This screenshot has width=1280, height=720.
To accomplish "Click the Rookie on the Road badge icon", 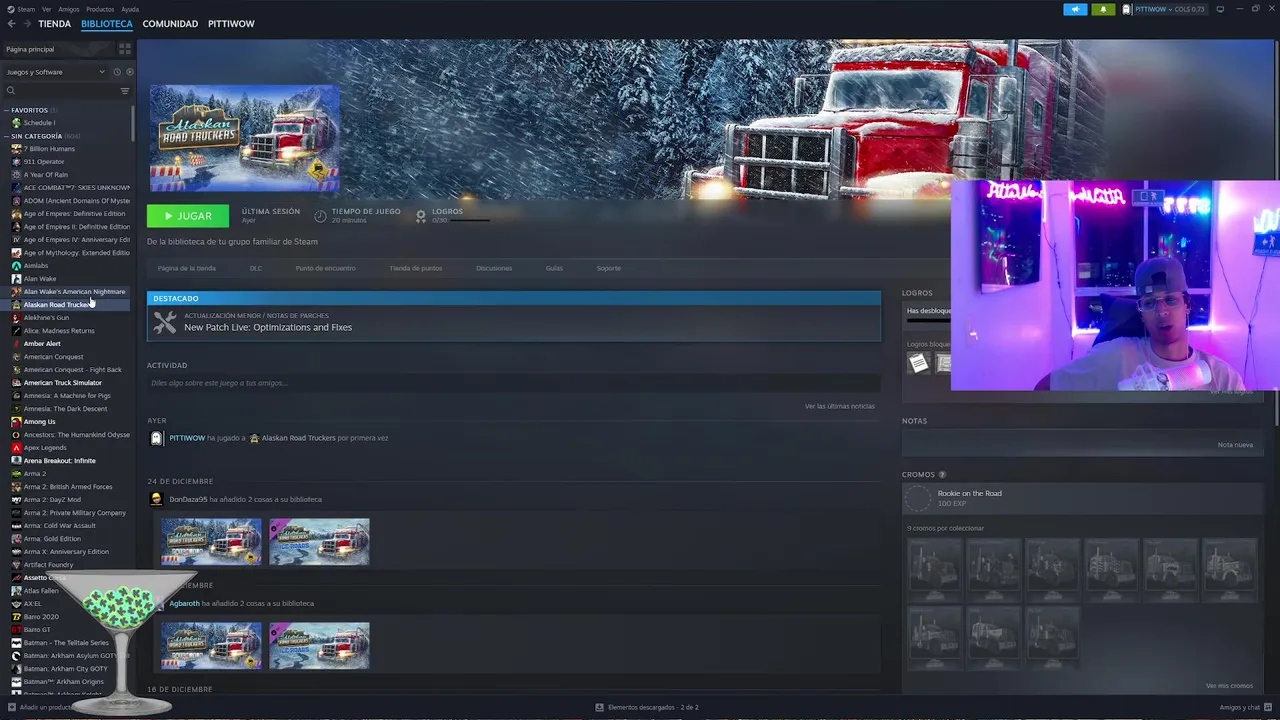I will click(917, 498).
